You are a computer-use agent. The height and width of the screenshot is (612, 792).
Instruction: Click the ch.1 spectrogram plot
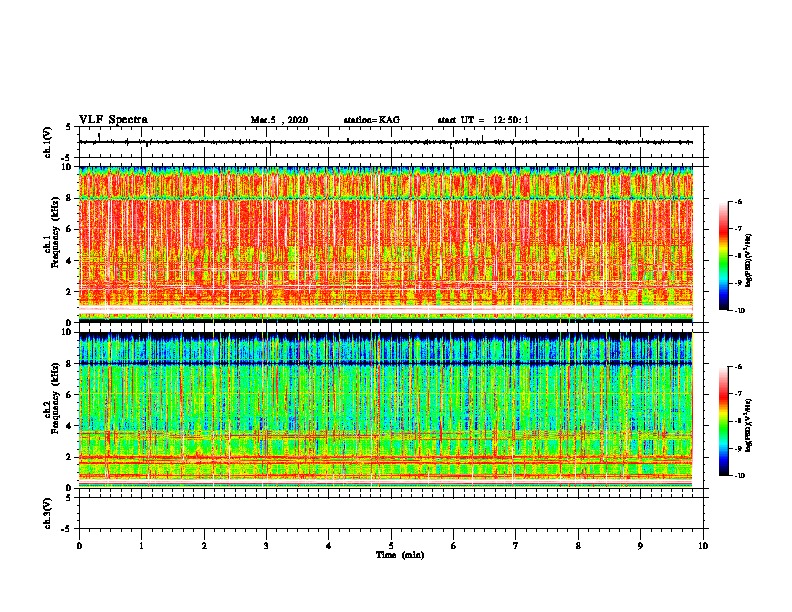386,244
